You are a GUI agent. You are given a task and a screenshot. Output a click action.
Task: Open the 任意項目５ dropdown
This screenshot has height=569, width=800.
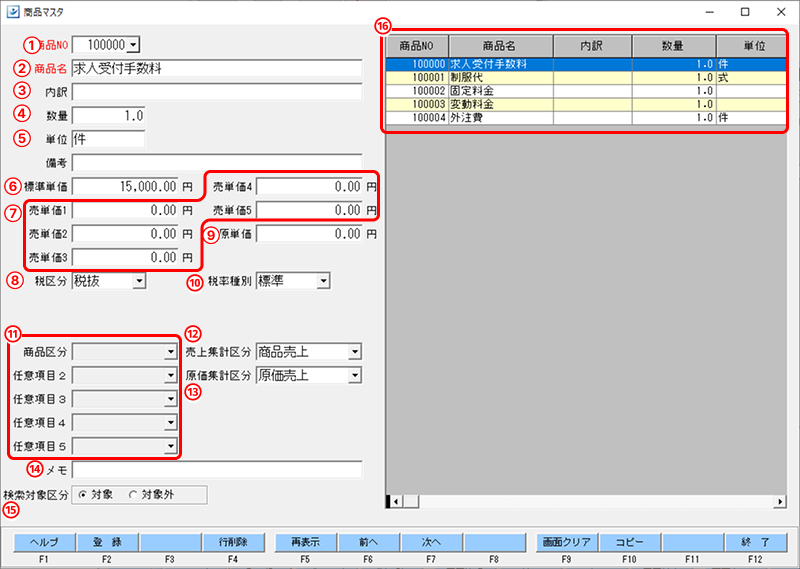170,446
